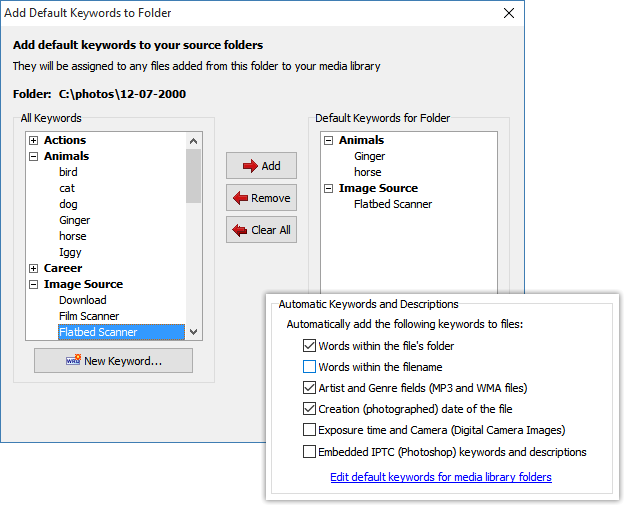Click the All Keywords scrollbar down arrow
624x505 pixels.
tap(194, 332)
